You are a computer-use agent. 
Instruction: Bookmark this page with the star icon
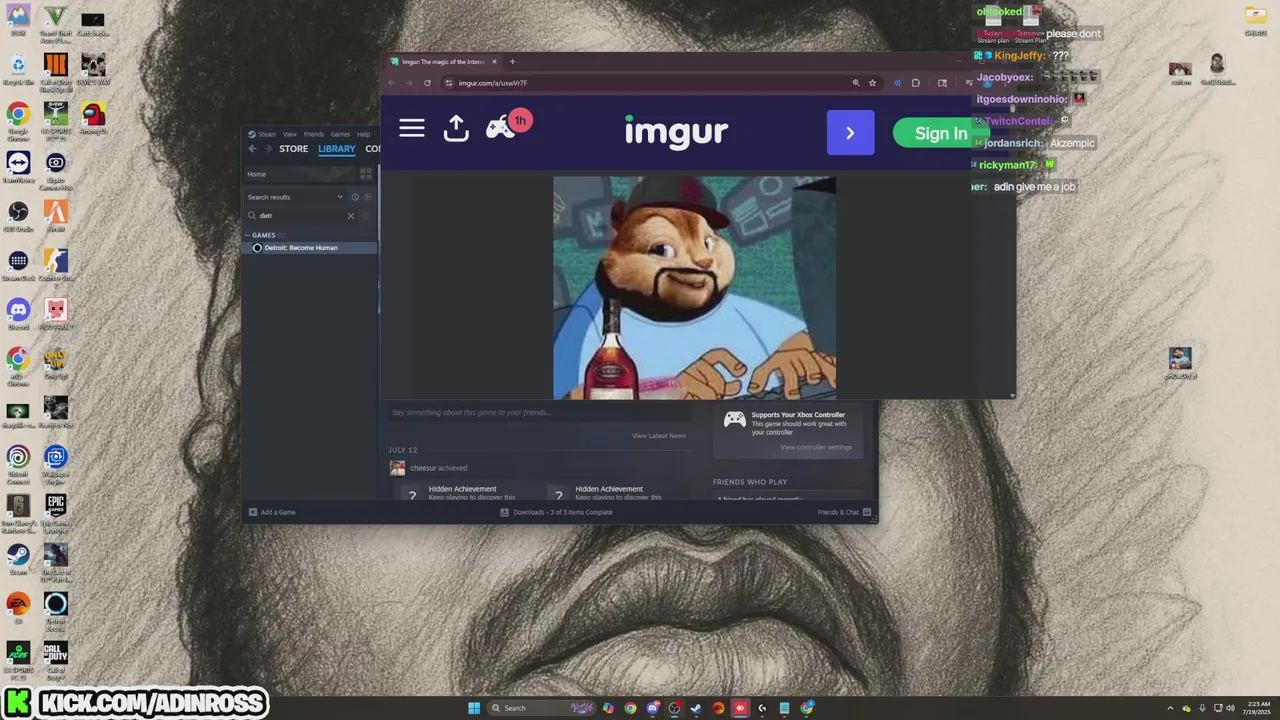[x=872, y=83]
